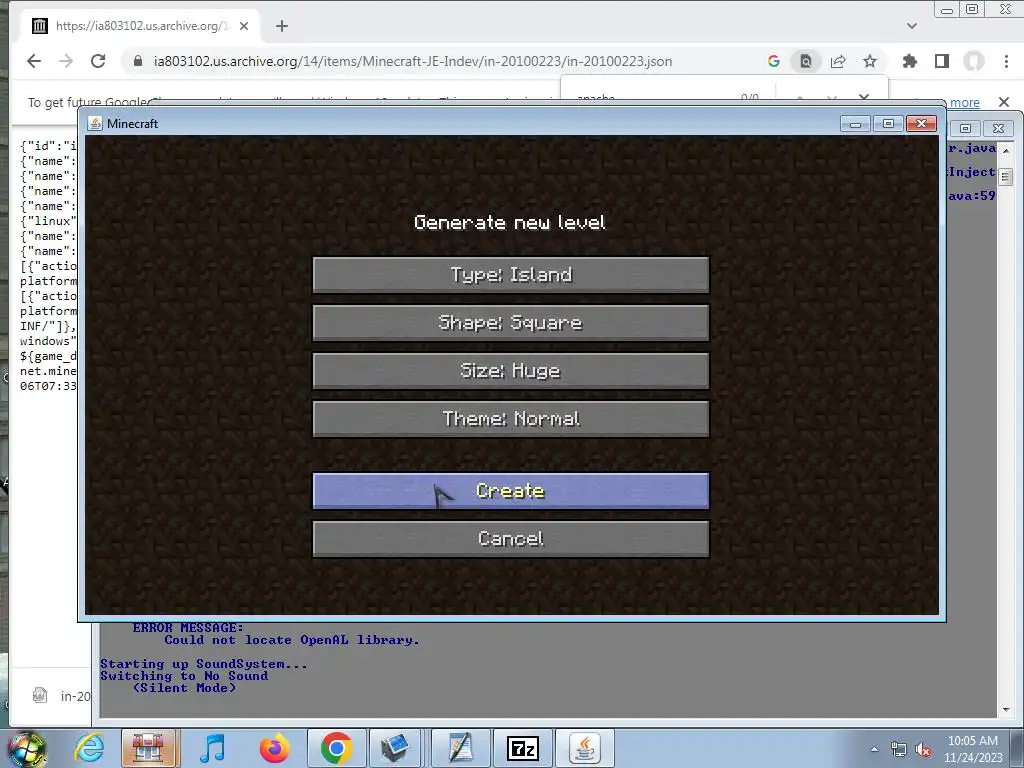Dismiss the Chrome notification bar
The height and width of the screenshot is (768, 1024).
(1004, 102)
